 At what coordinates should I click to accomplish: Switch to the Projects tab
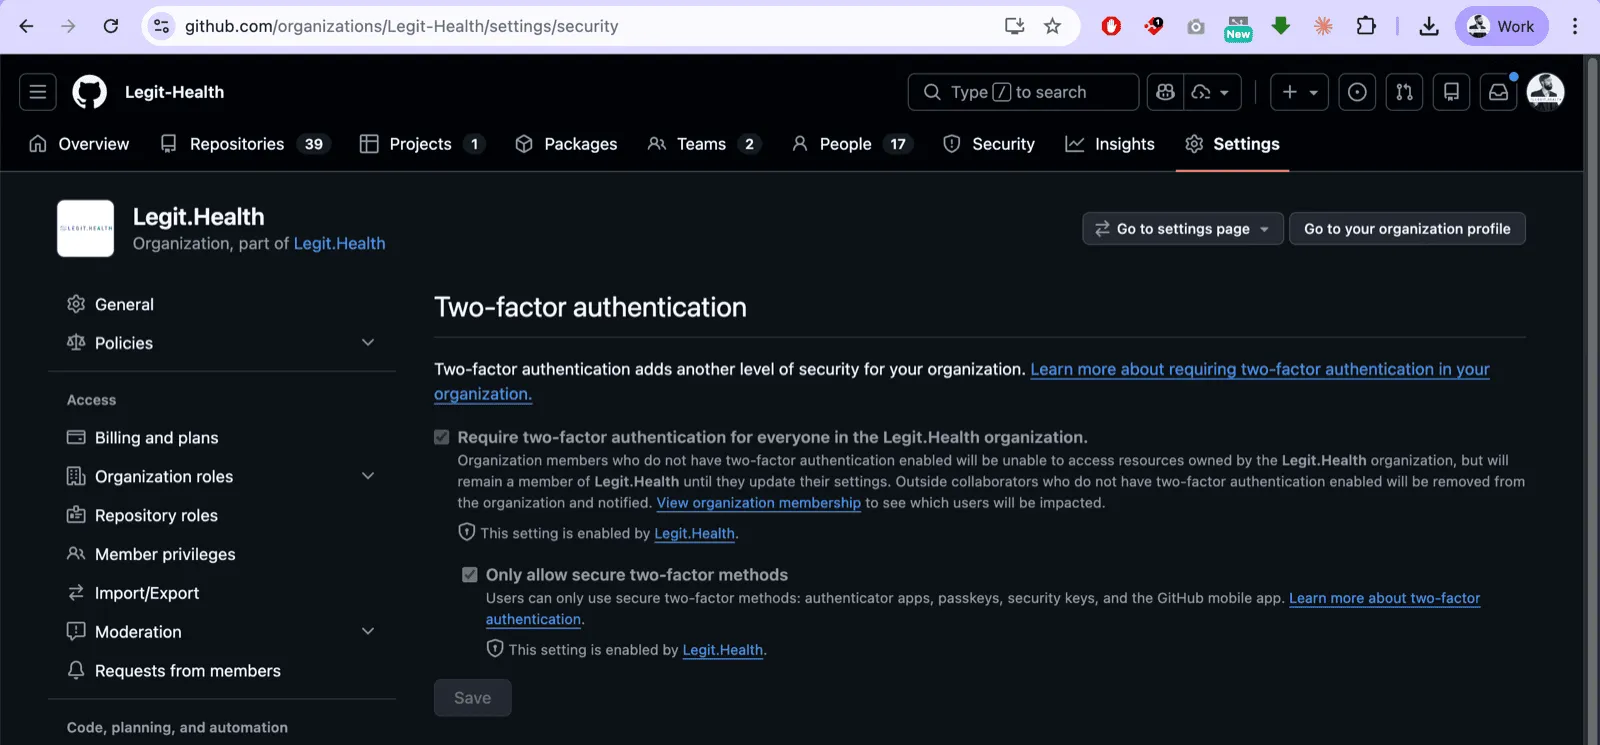click(422, 144)
